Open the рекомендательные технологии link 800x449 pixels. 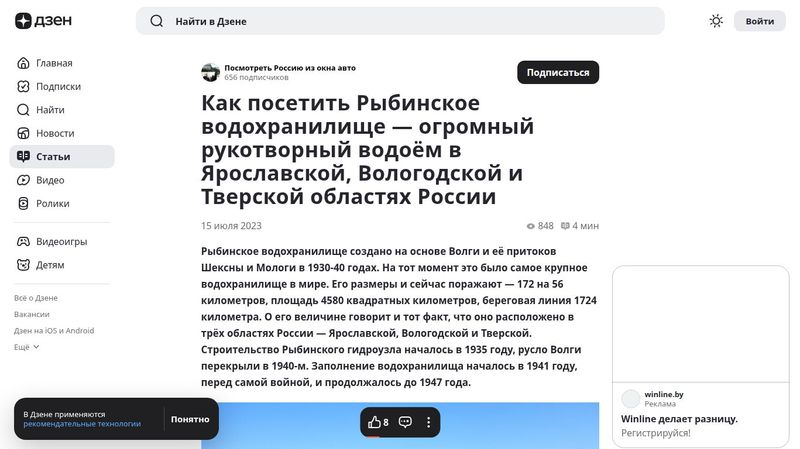[82, 424]
